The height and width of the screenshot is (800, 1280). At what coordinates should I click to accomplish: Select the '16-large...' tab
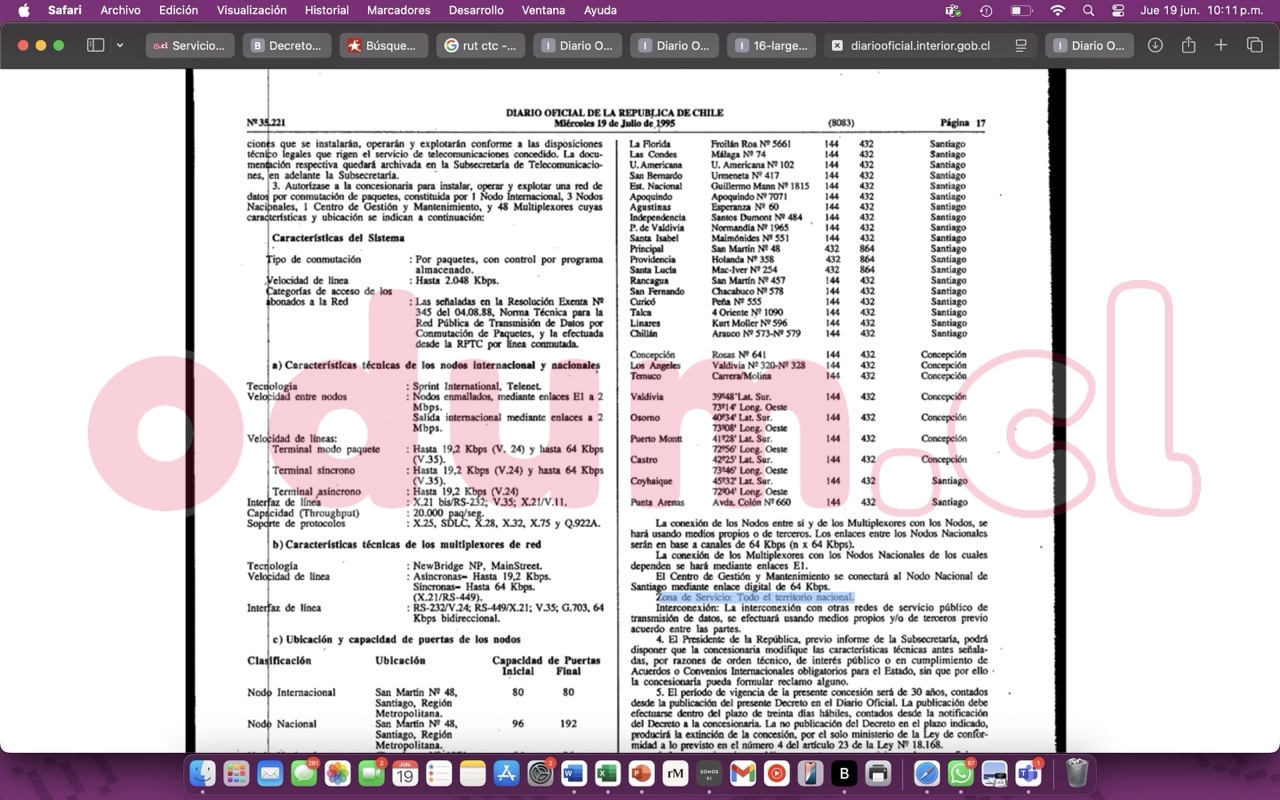(771, 45)
